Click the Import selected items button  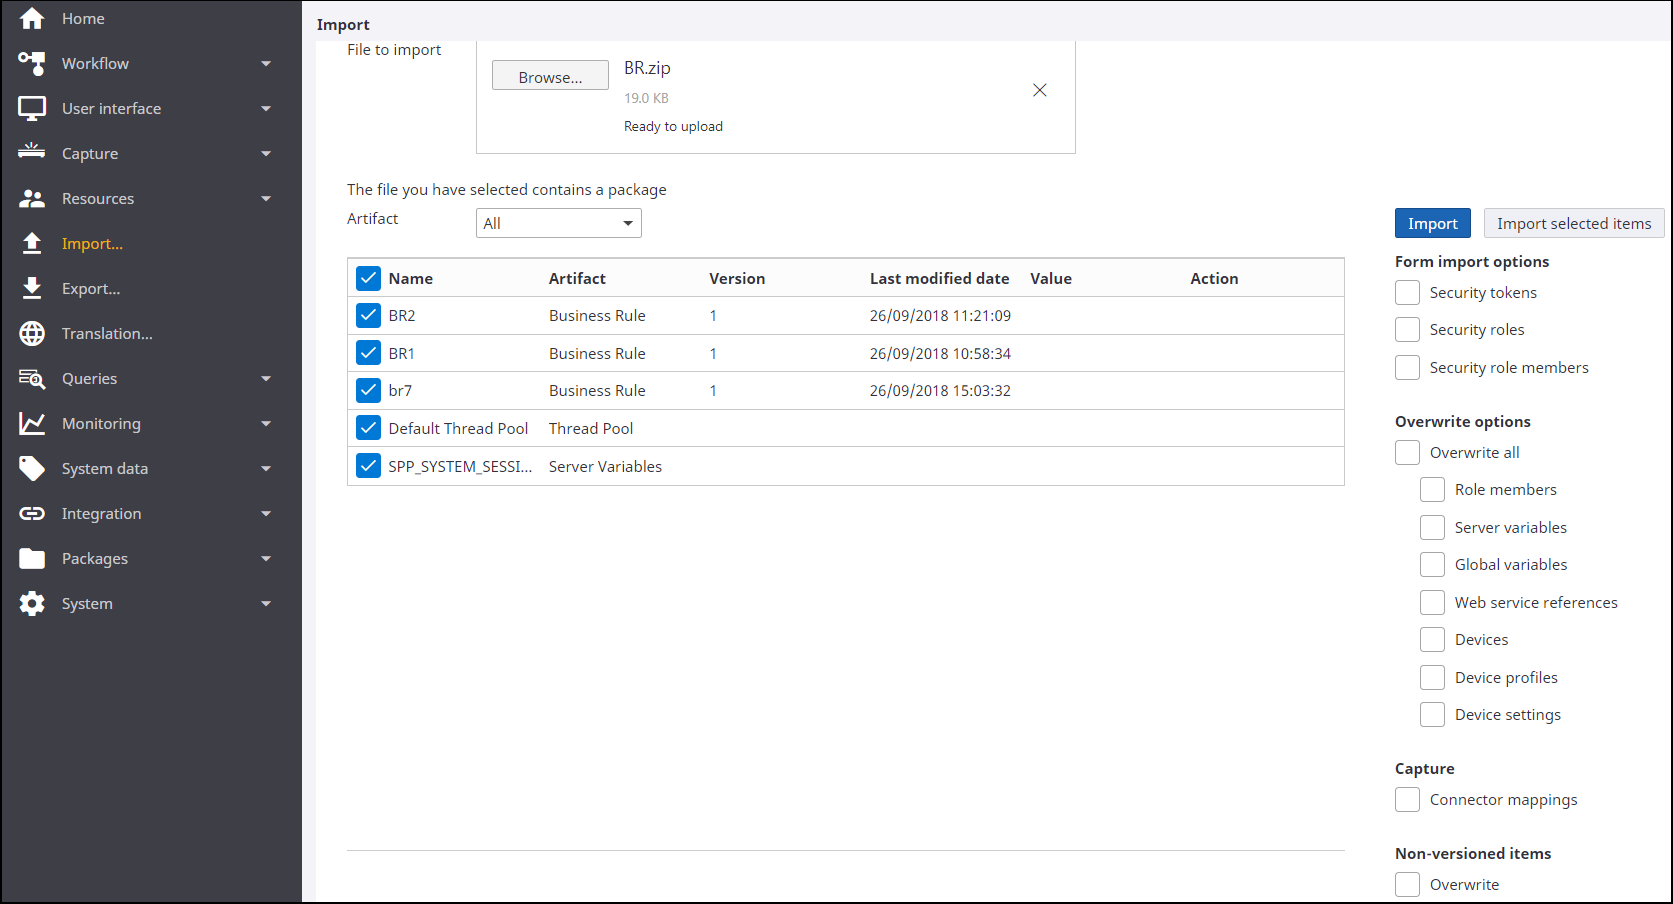click(1573, 224)
